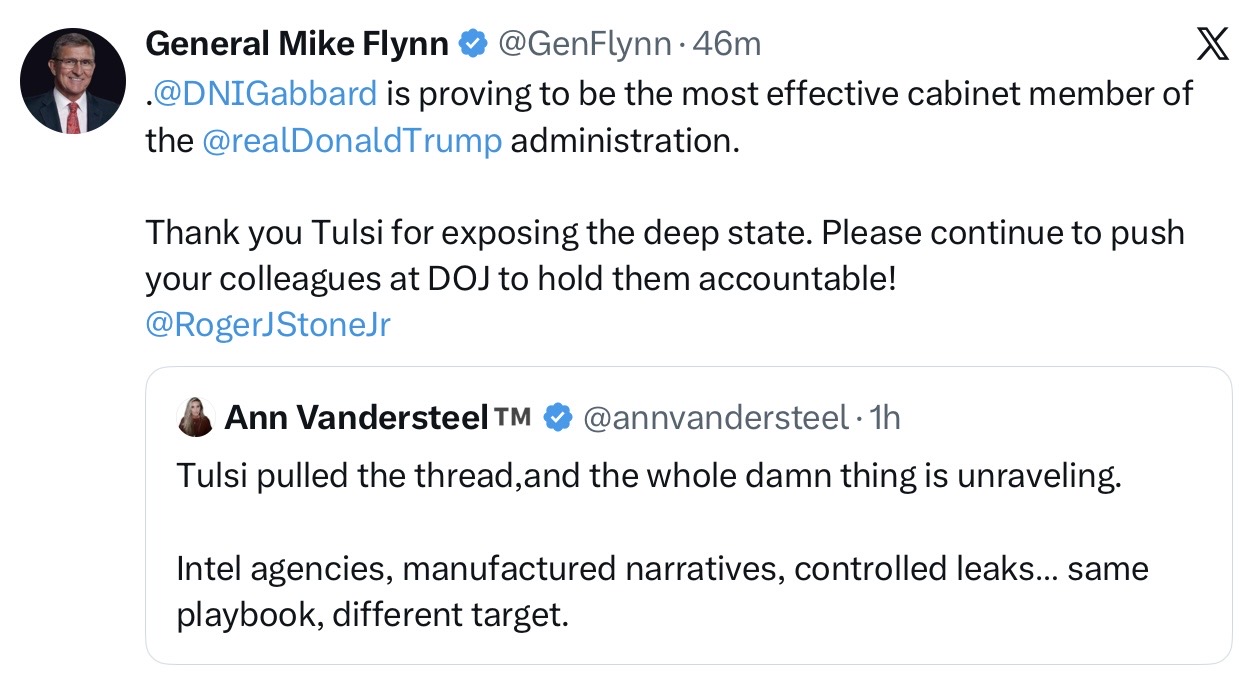Open the @RogerJStoneJr mention
The height and width of the screenshot is (681, 1246).
click(268, 326)
